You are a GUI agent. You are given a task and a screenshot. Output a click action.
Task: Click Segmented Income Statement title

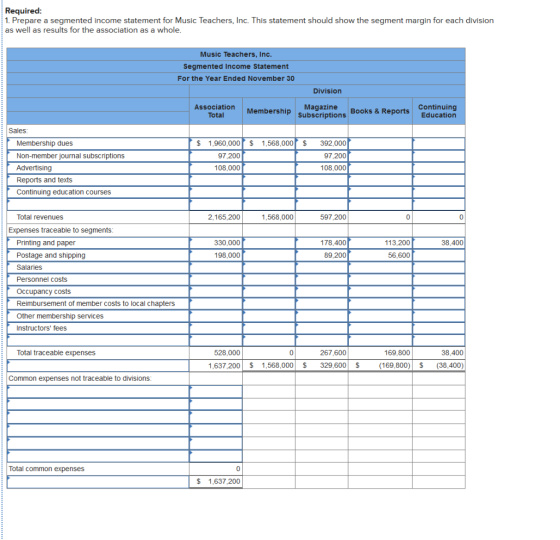[x=236, y=67]
